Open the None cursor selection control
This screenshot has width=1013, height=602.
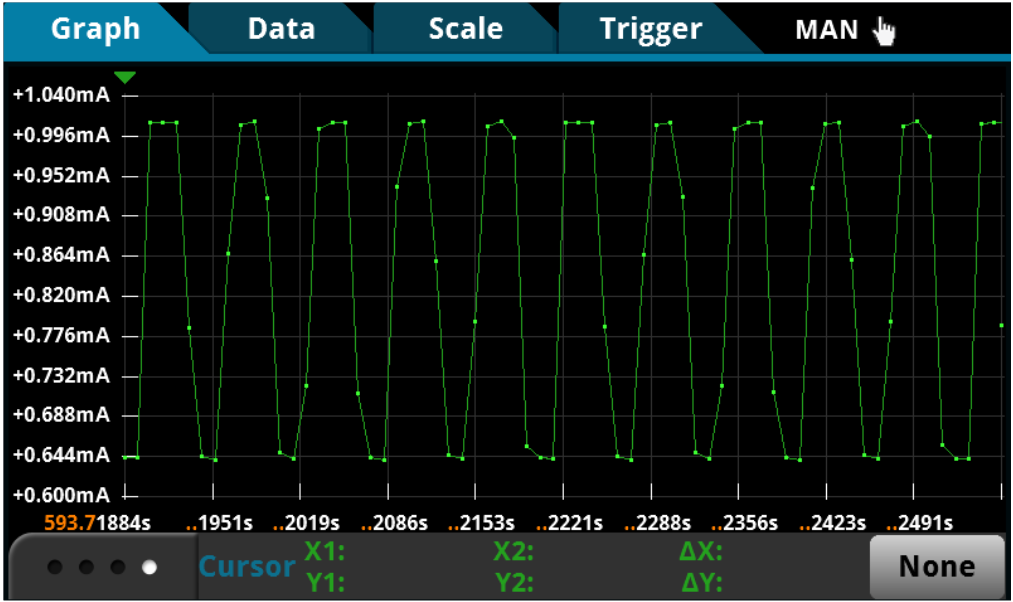(937, 565)
